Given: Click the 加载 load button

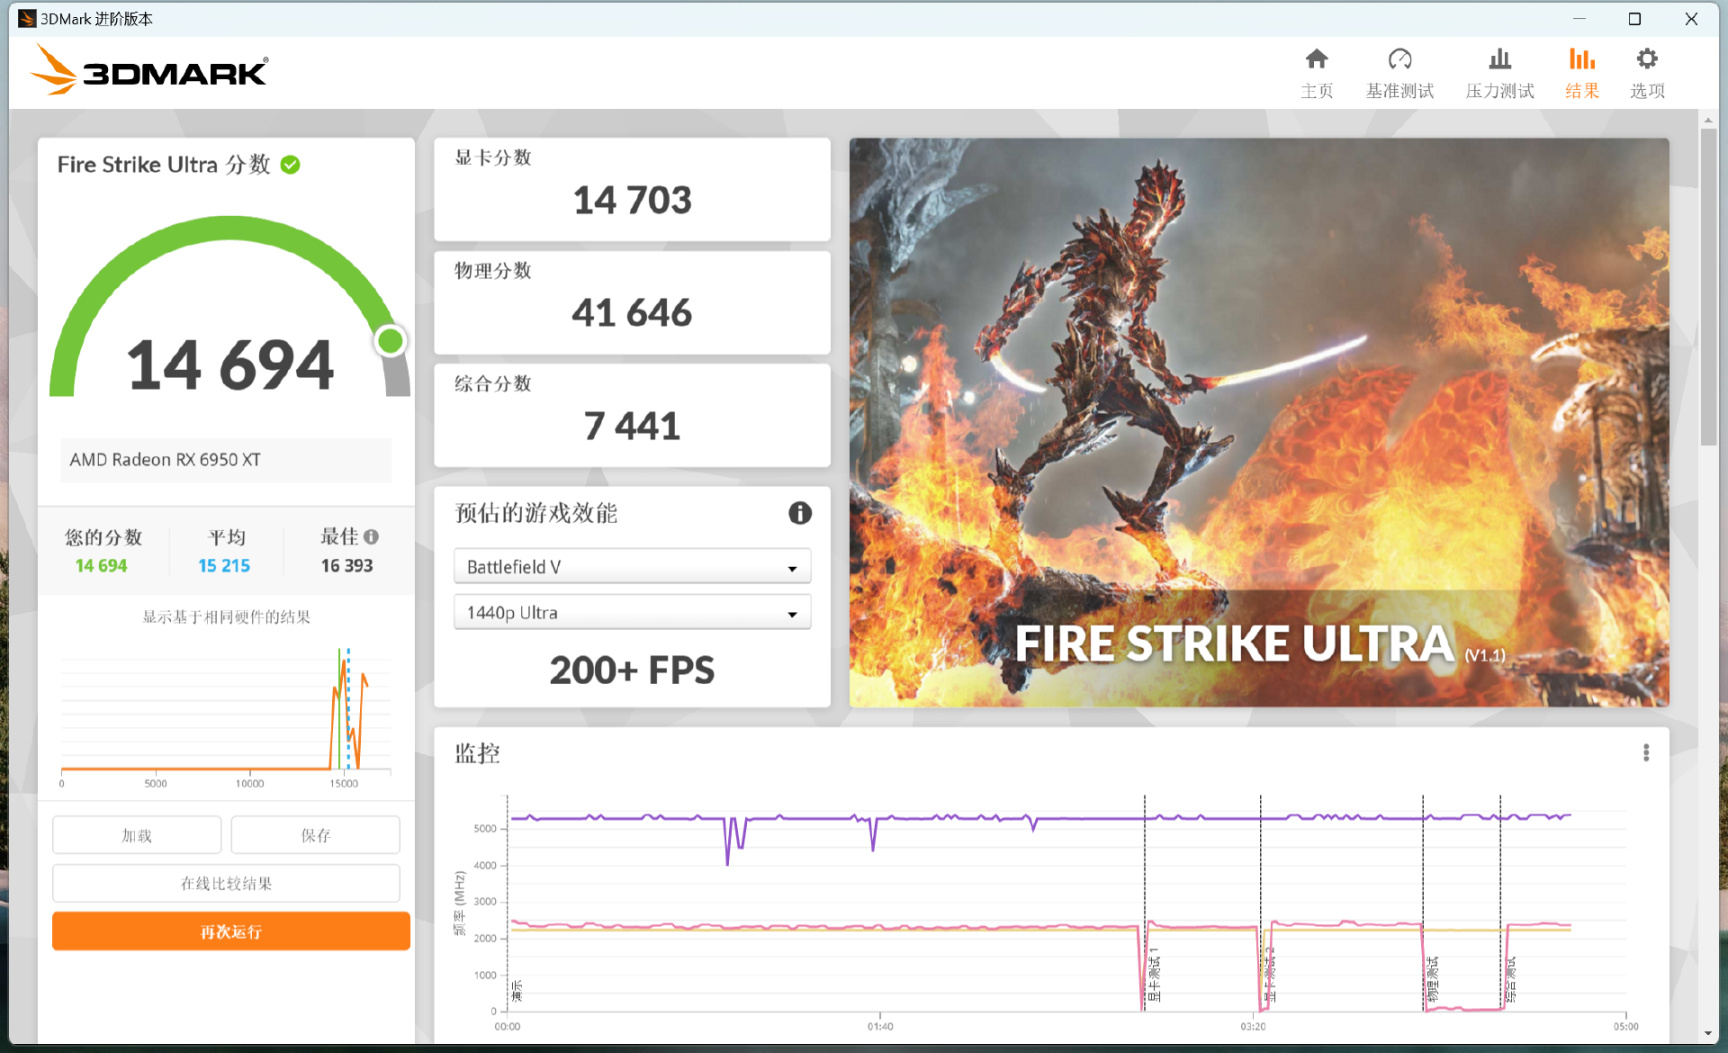Looking at the screenshot, I should [137, 835].
